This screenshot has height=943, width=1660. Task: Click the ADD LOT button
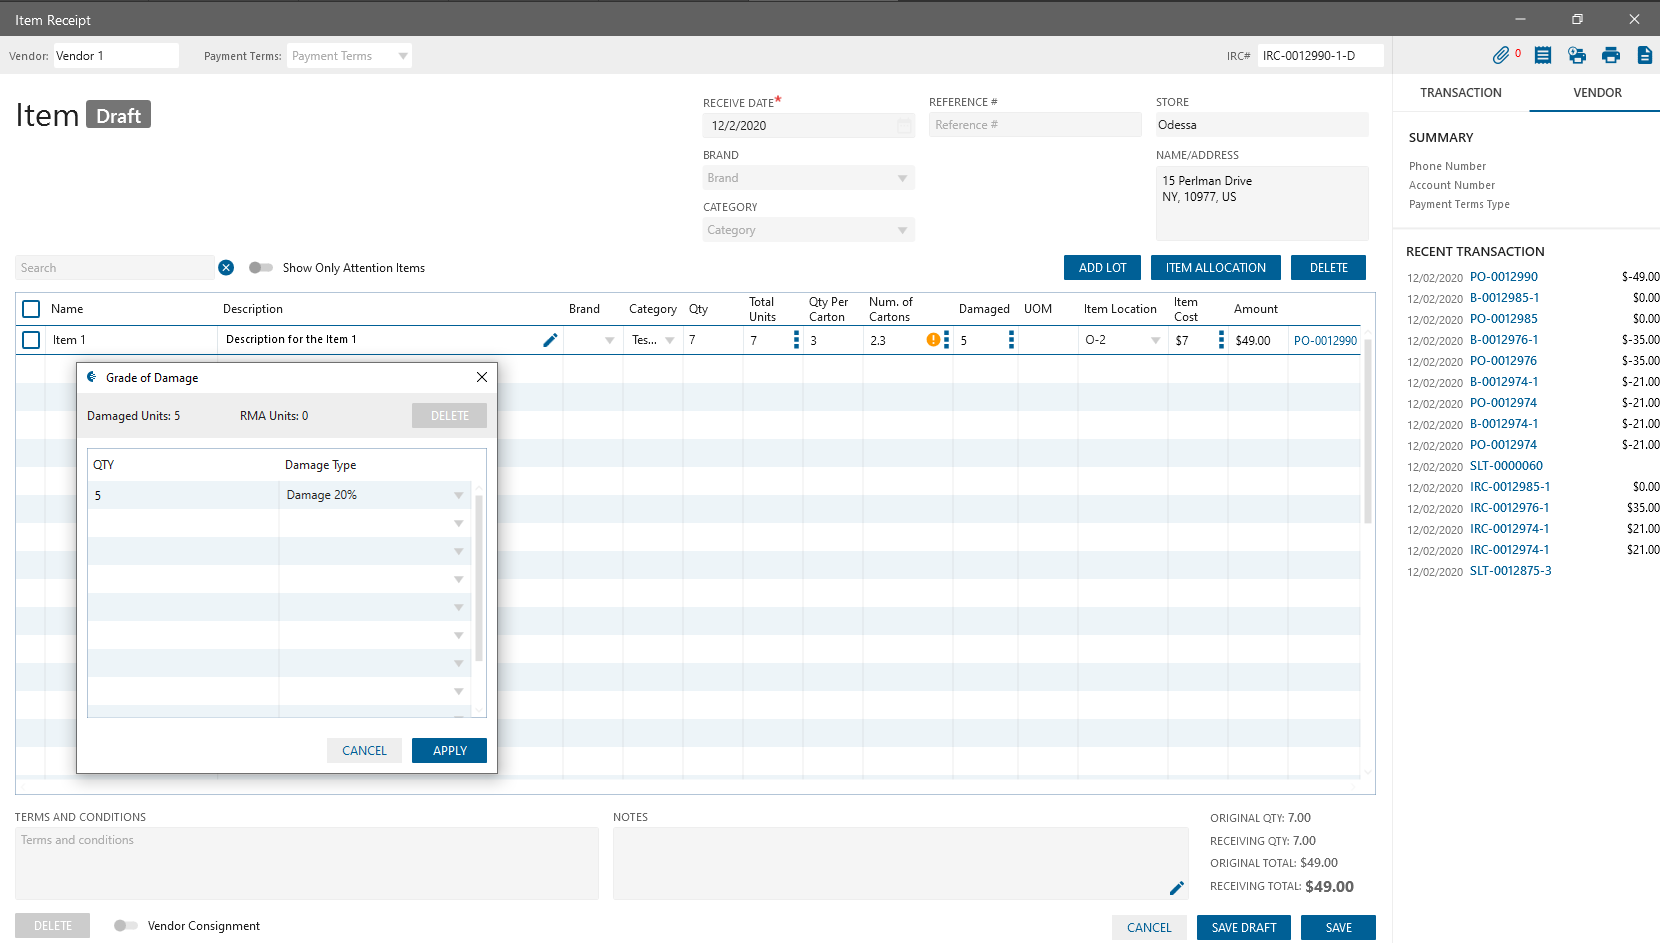point(1102,268)
